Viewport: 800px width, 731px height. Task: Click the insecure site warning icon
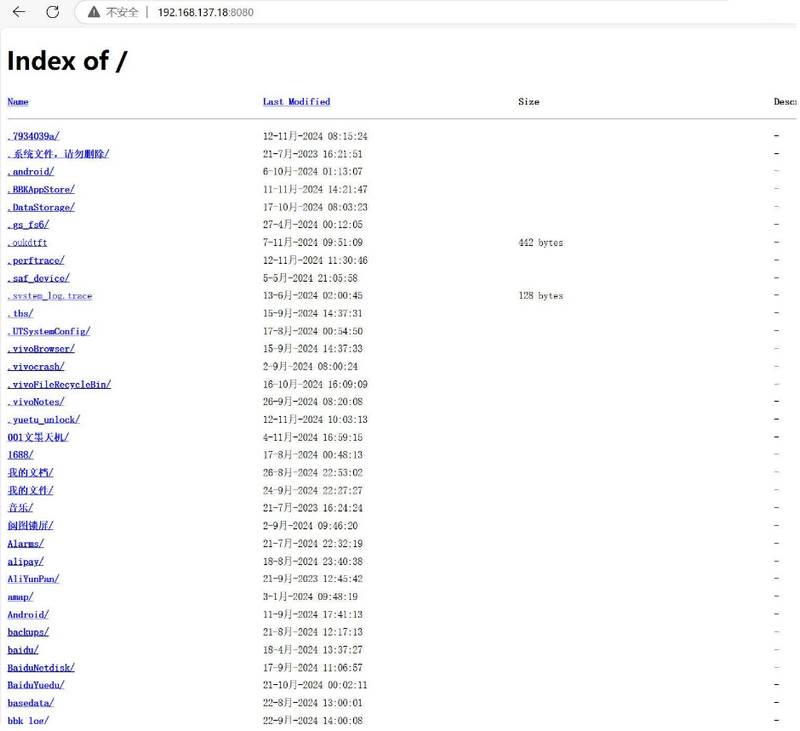pos(94,12)
